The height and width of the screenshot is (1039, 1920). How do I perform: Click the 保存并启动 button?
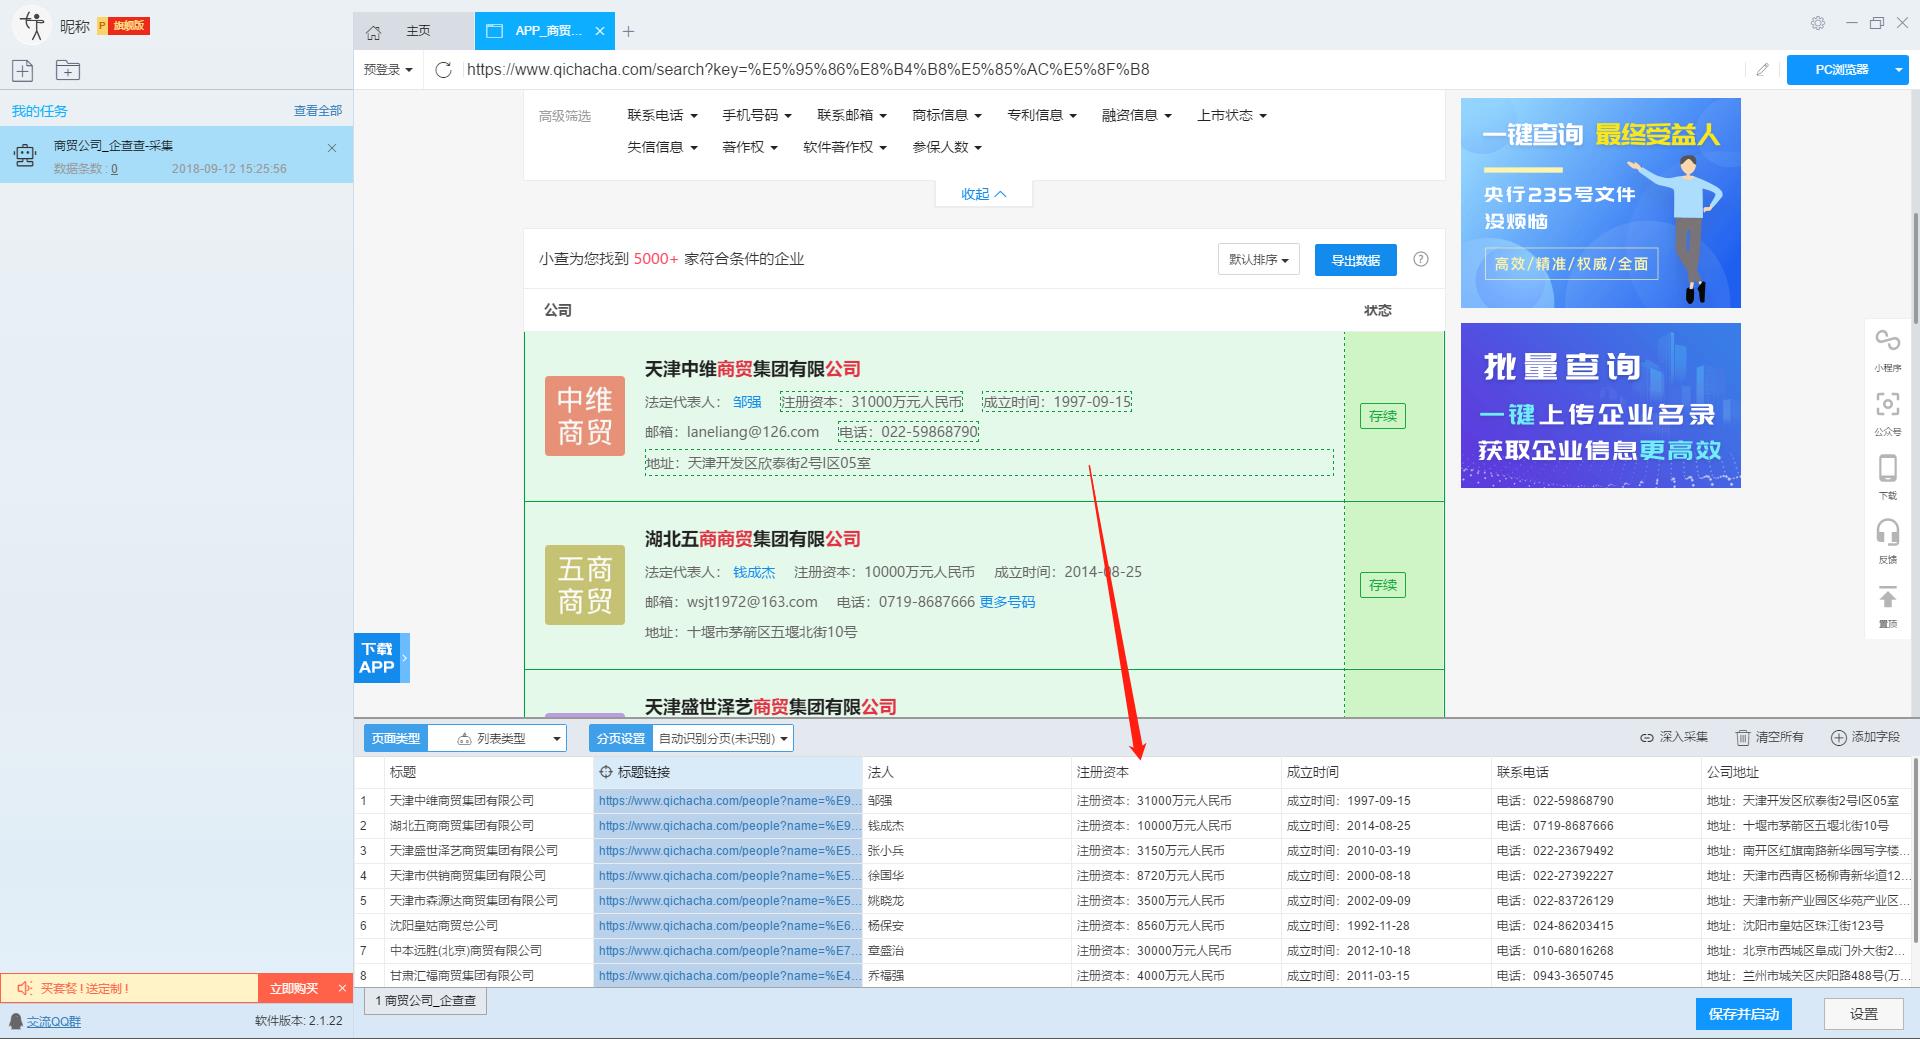click(x=1743, y=1014)
